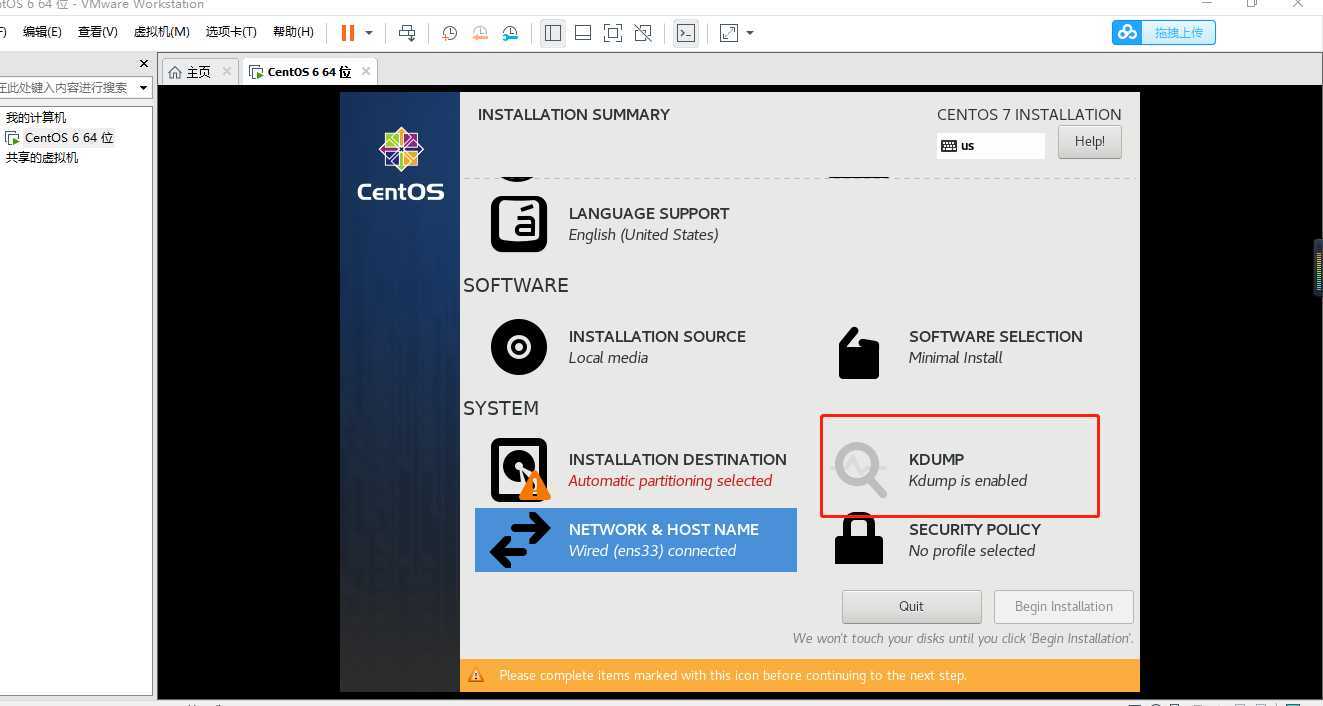Screen dimensions: 1323x706
Task: Close the 主页 tab
Action: [227, 71]
